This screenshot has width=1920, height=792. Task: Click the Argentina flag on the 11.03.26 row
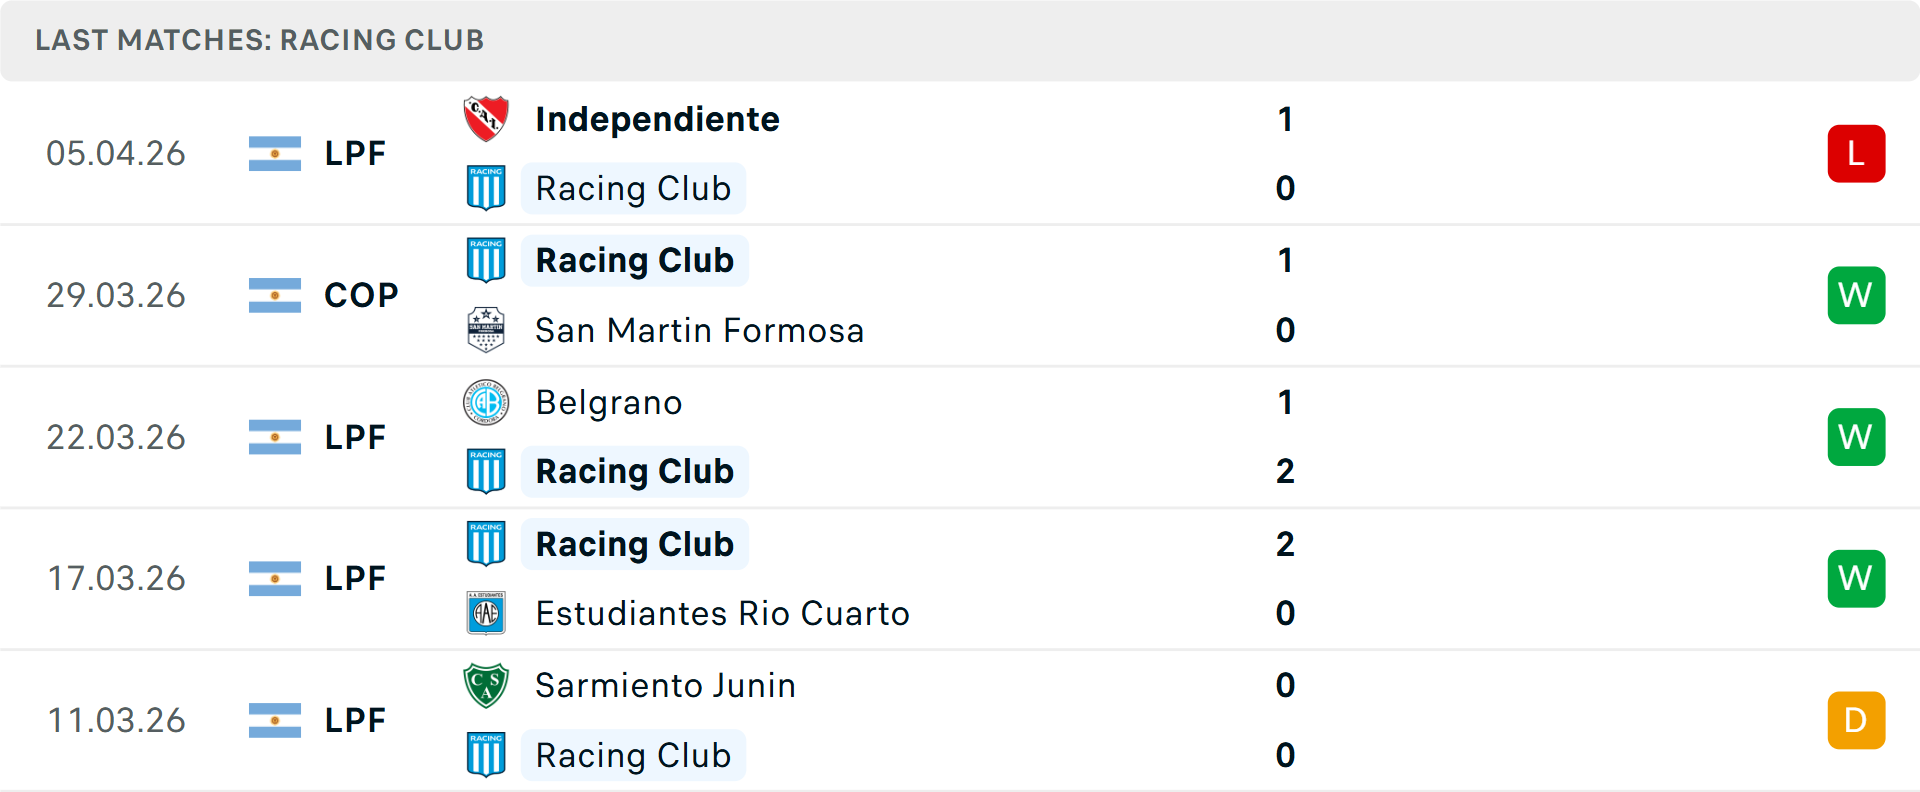(275, 720)
